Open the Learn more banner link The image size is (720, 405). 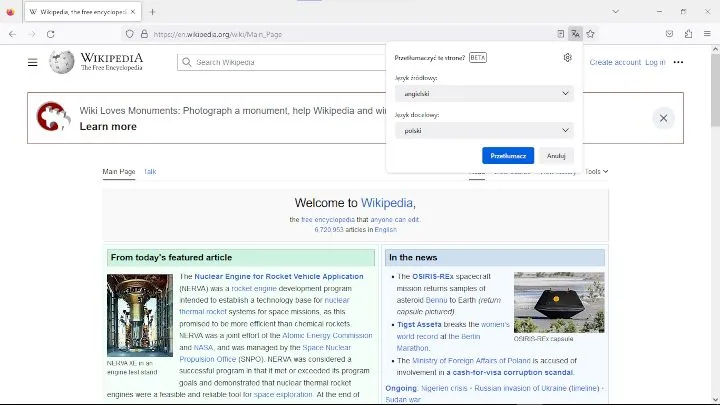(x=108, y=127)
